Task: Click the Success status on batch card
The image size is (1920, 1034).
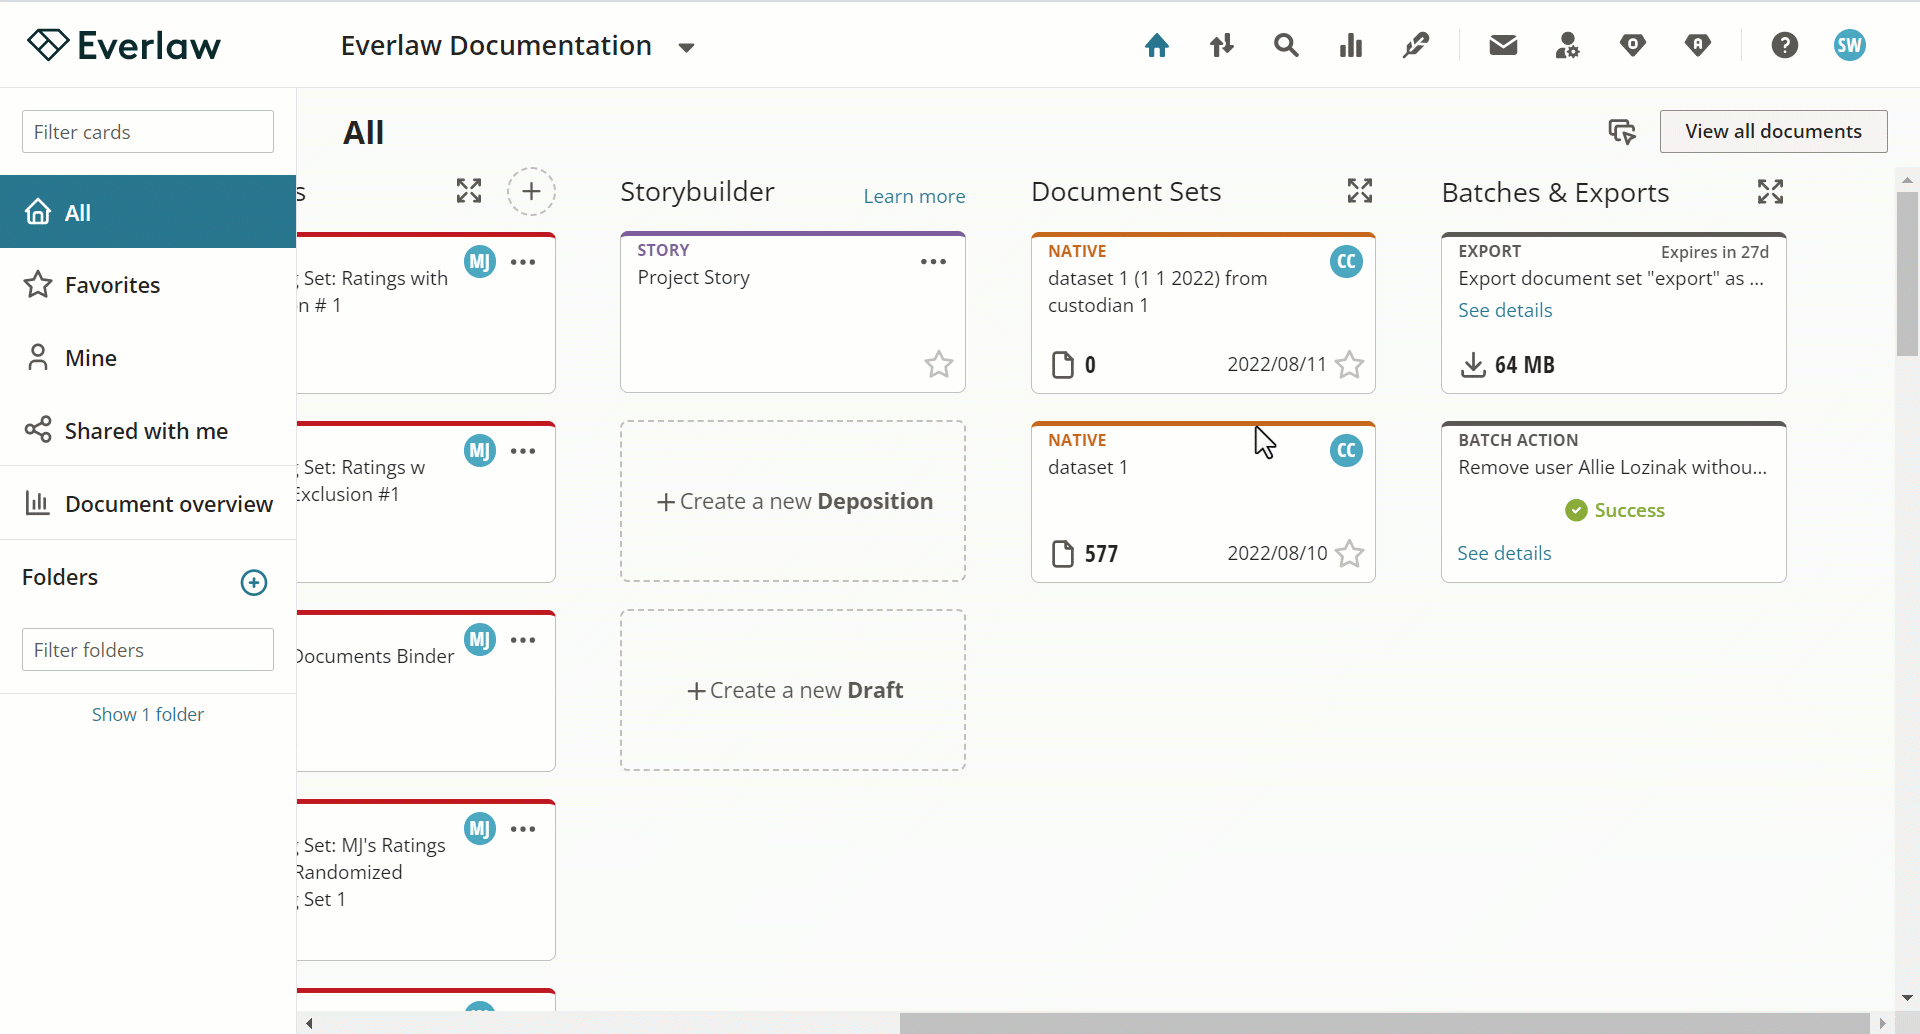Action: coord(1615,510)
